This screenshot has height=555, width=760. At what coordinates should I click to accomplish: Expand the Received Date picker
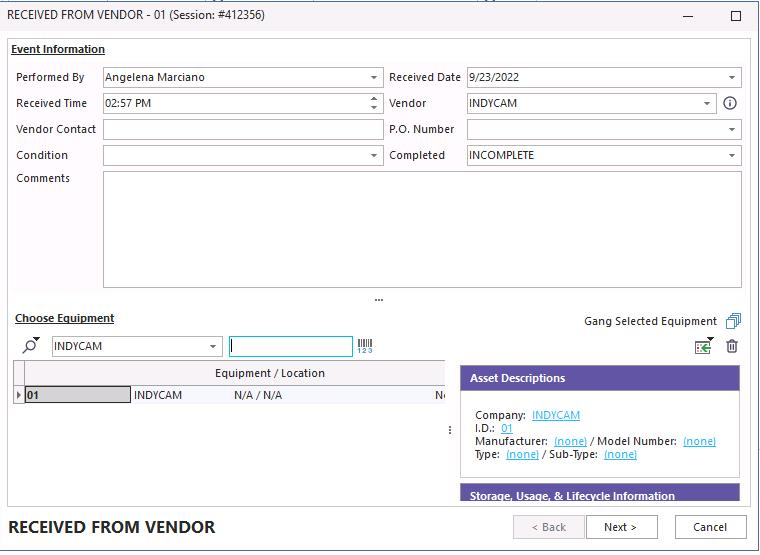coord(732,77)
